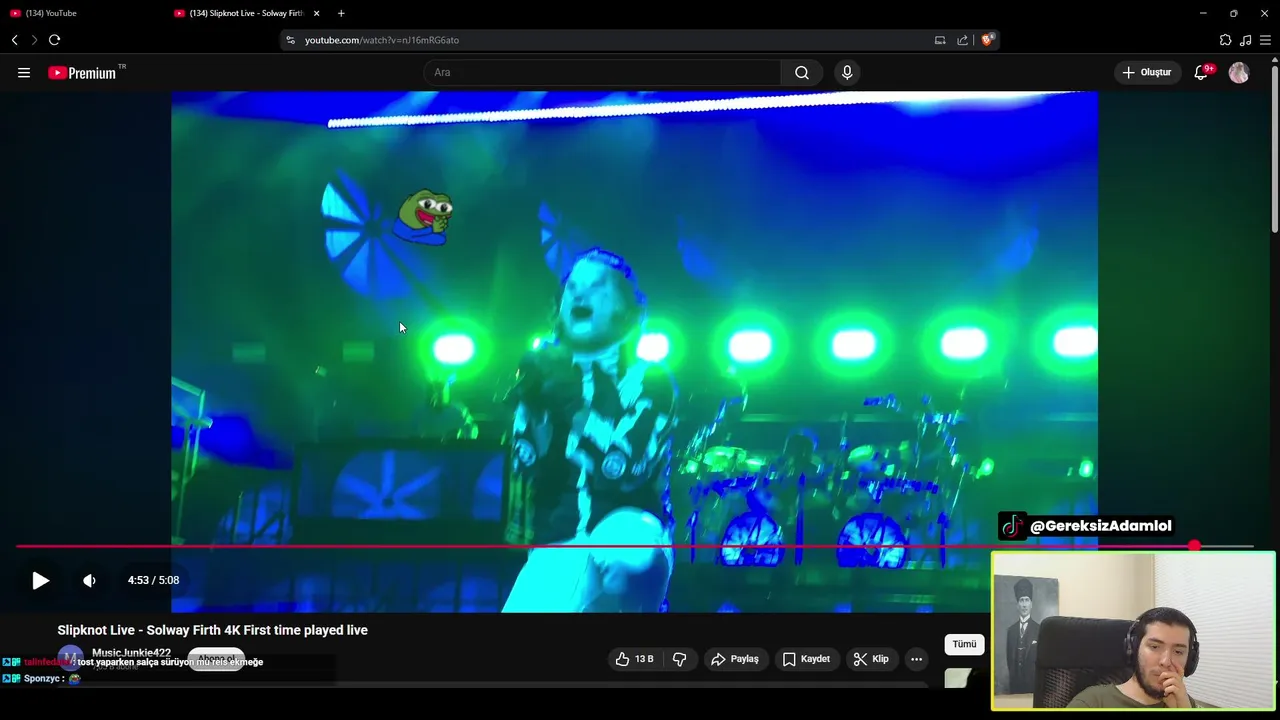Screen dimensions: 1280x720
Task: Open MusicJunkie422 channel name
Action: [x=131, y=653]
